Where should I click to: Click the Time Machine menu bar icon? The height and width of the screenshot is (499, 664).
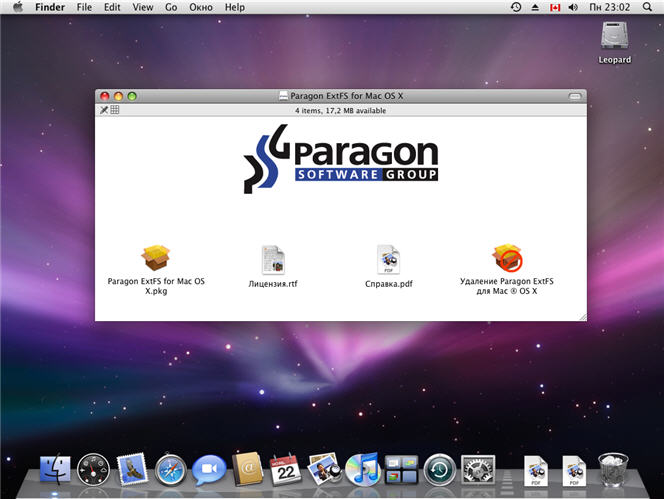tap(516, 7)
